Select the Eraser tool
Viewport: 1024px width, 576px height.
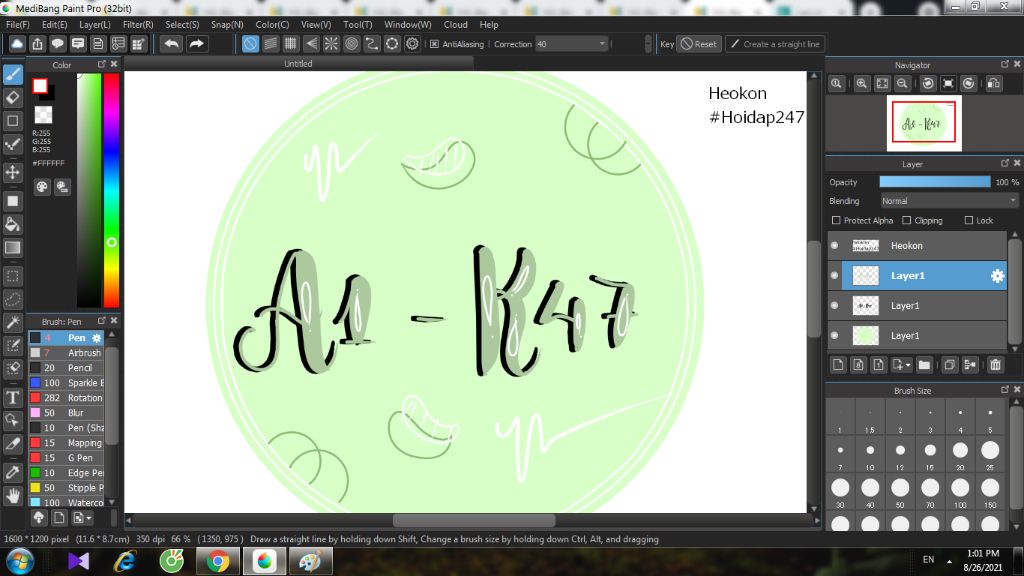[12, 98]
